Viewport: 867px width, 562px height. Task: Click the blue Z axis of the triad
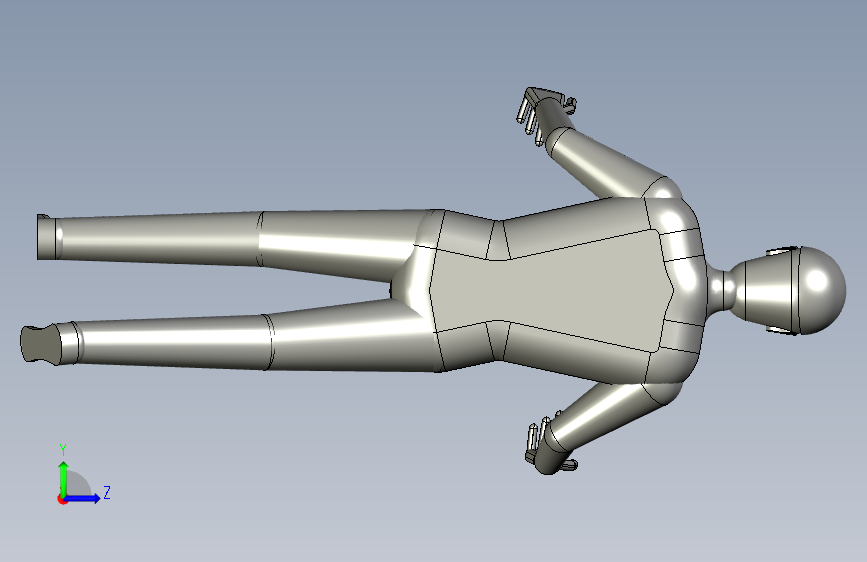point(83,498)
